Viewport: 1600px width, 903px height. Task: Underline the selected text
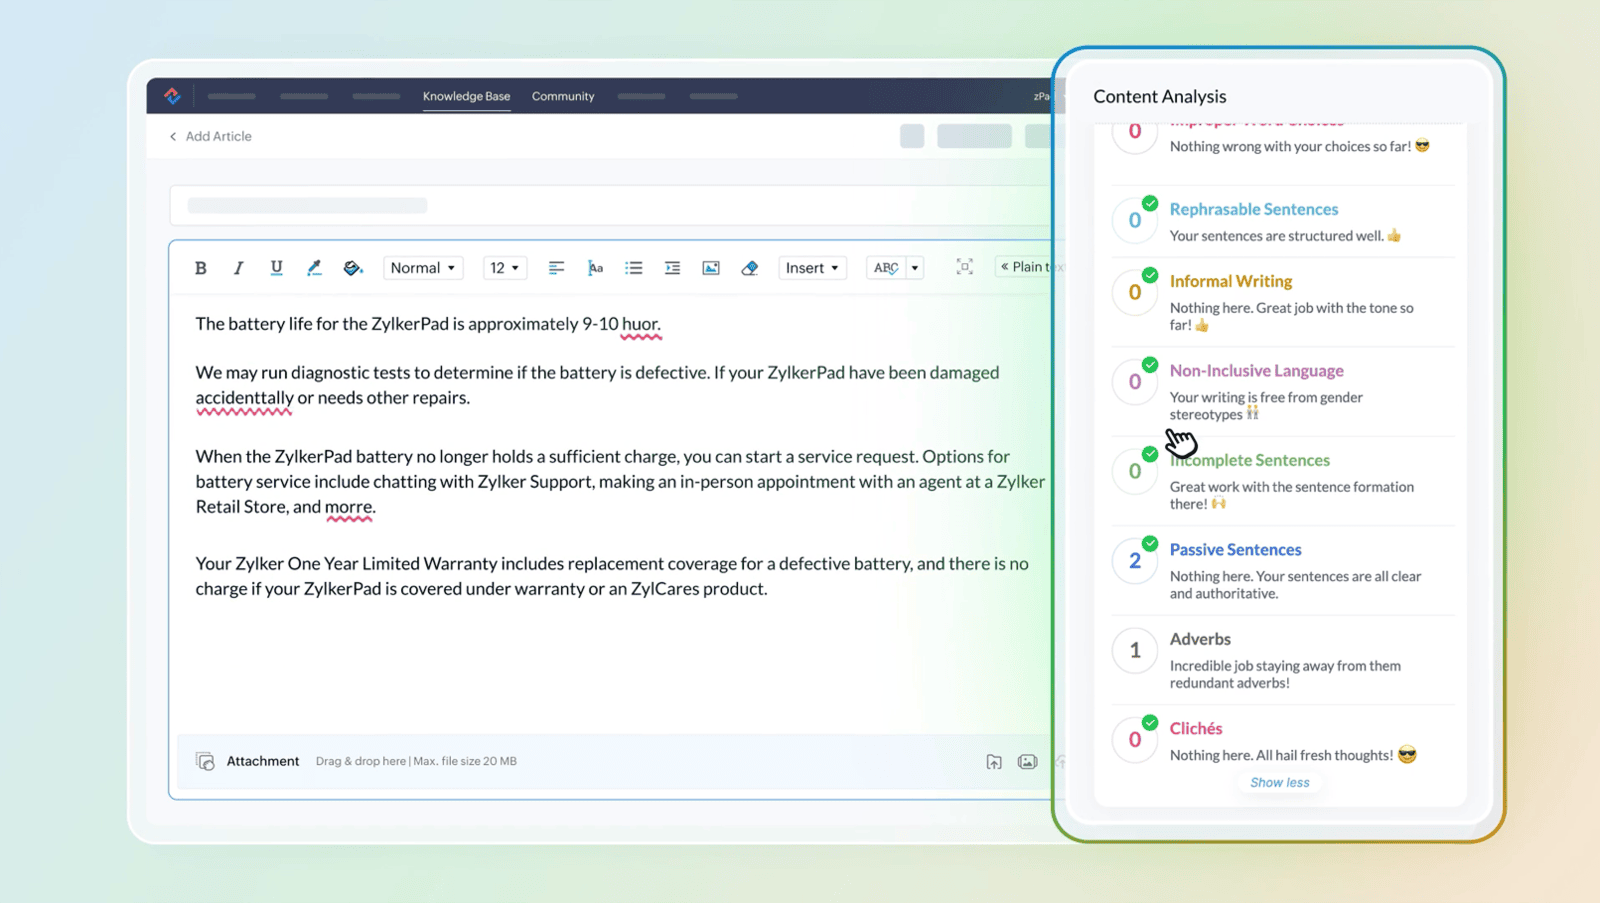pos(276,268)
